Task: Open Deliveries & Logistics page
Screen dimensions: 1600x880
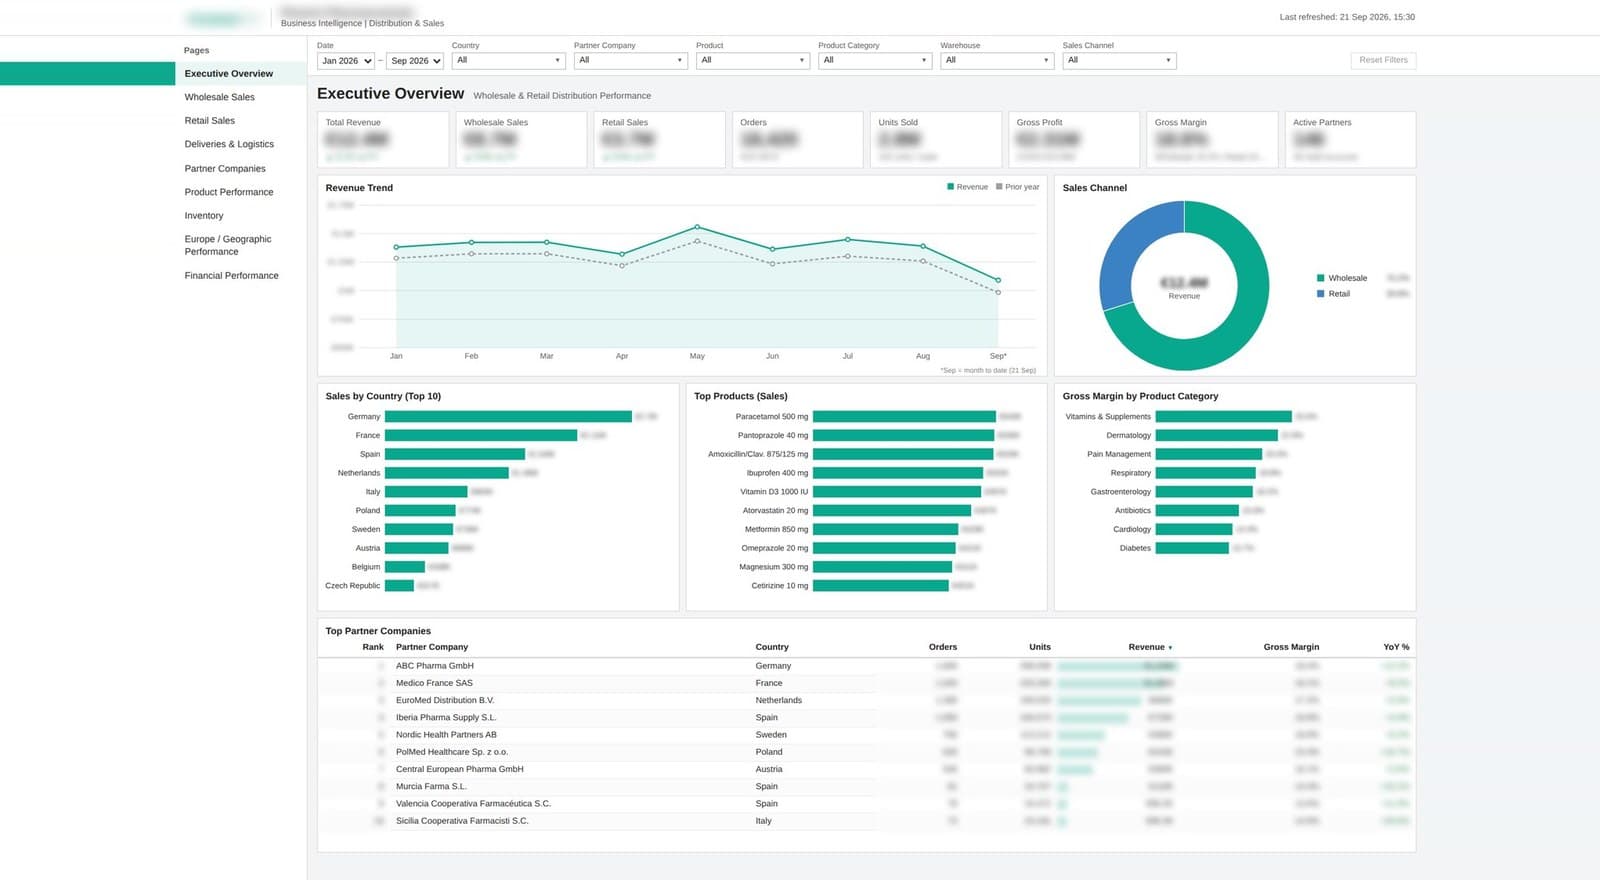Action: tap(229, 144)
